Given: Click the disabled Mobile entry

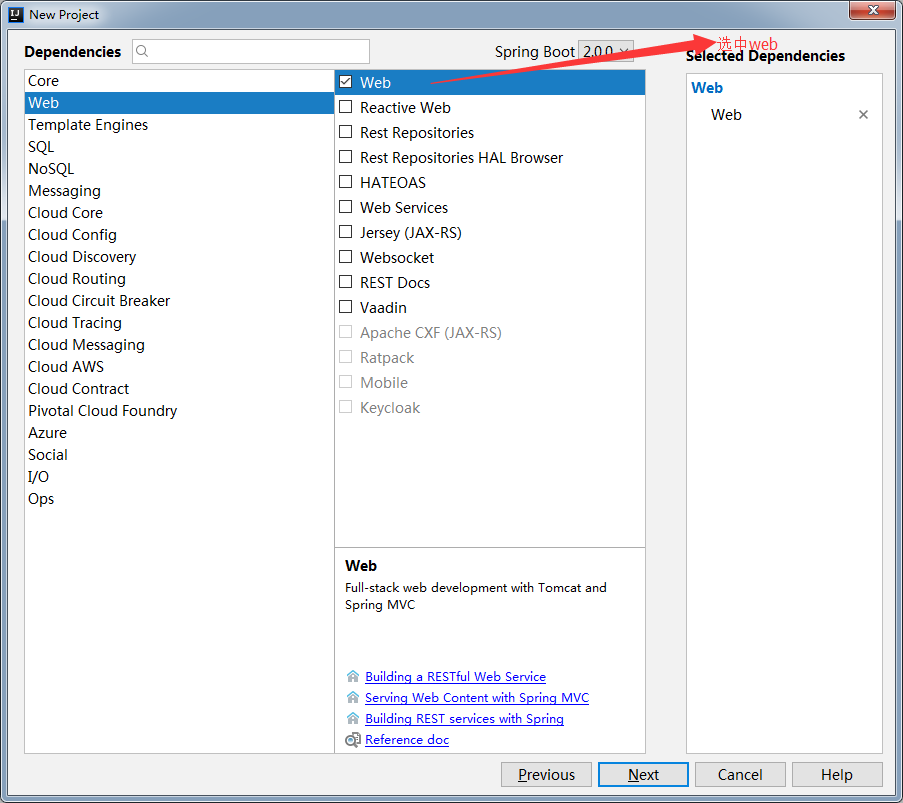Looking at the screenshot, I should (384, 382).
